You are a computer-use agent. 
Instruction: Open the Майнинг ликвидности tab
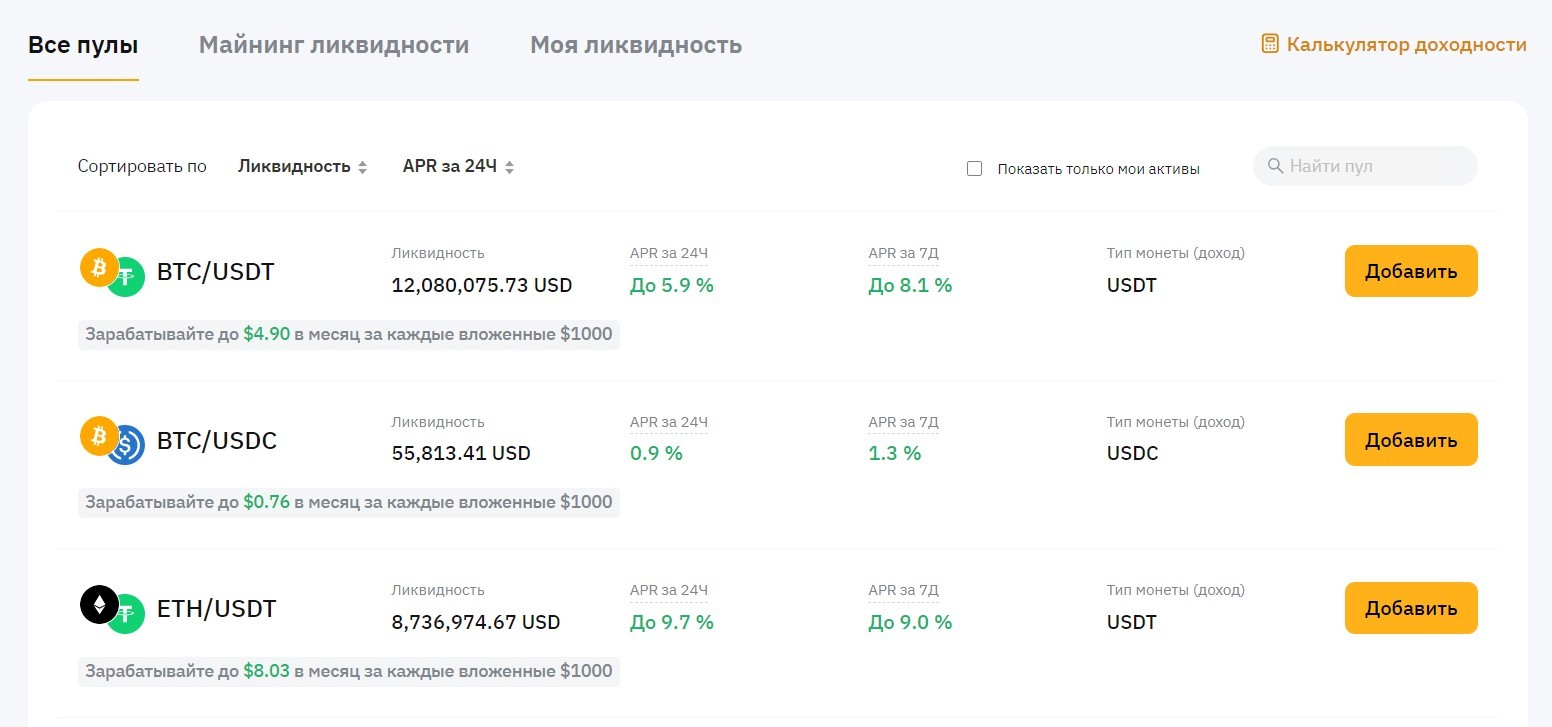[x=334, y=45]
